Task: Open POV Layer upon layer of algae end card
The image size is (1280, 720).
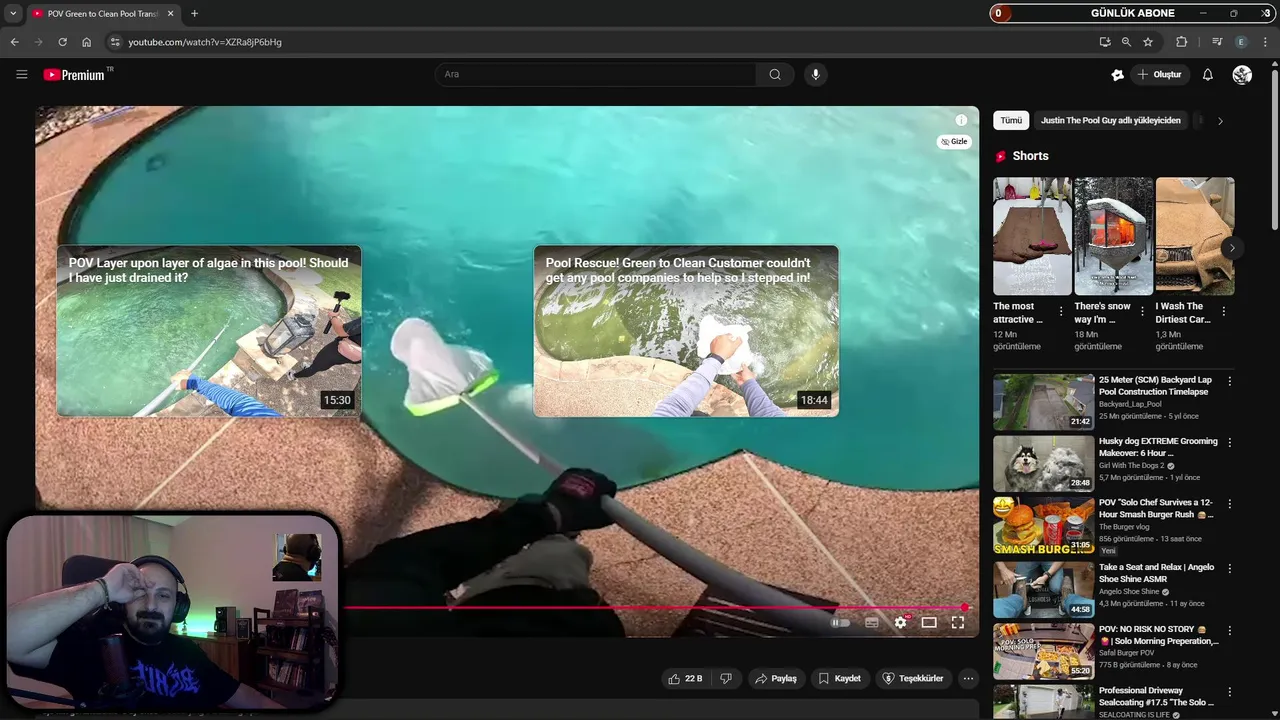Action: (x=209, y=331)
